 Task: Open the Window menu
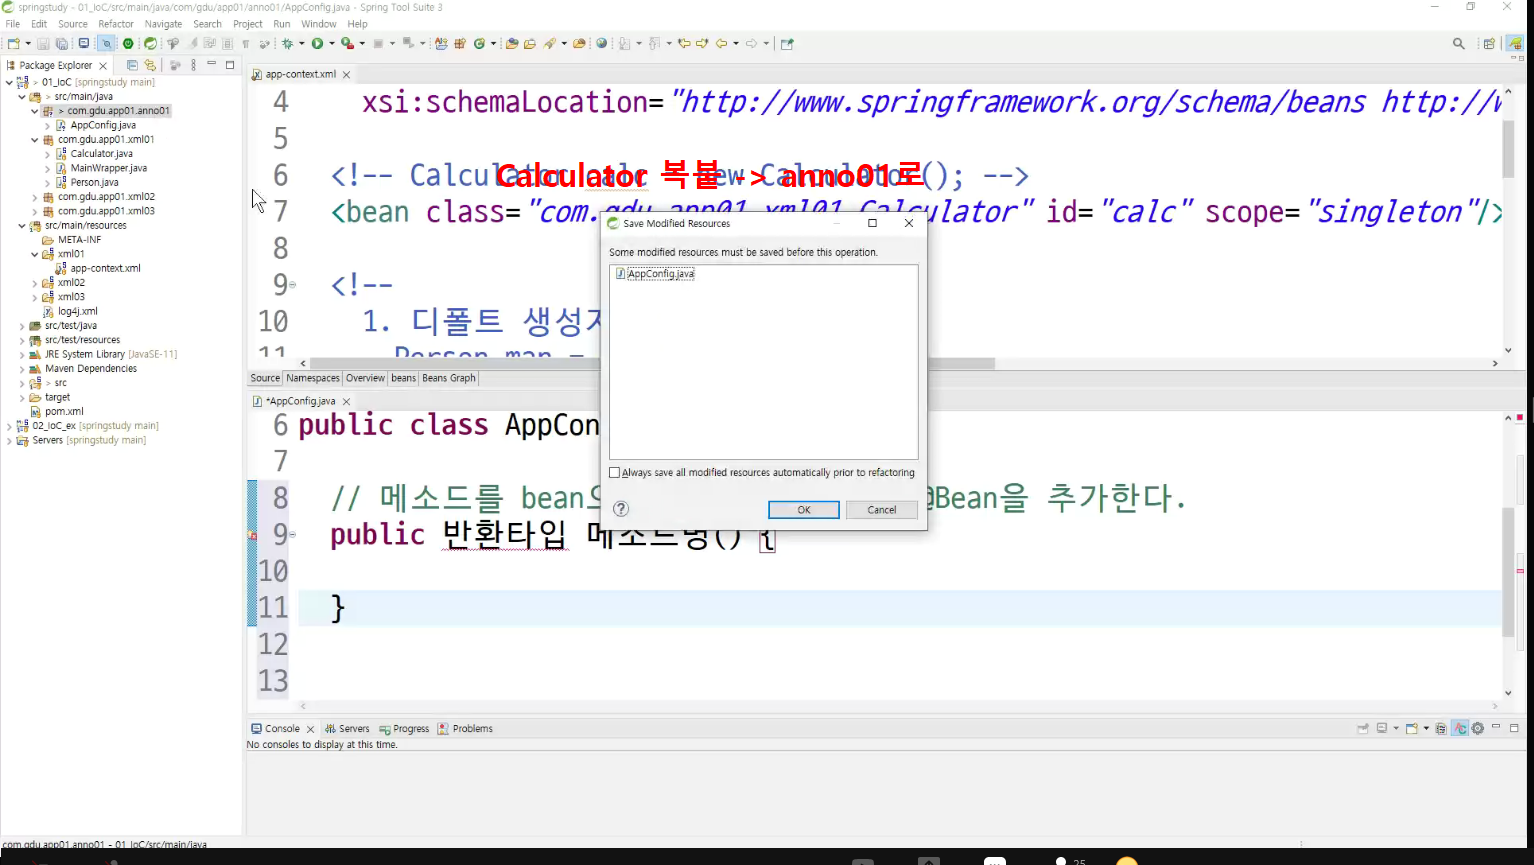coord(319,24)
